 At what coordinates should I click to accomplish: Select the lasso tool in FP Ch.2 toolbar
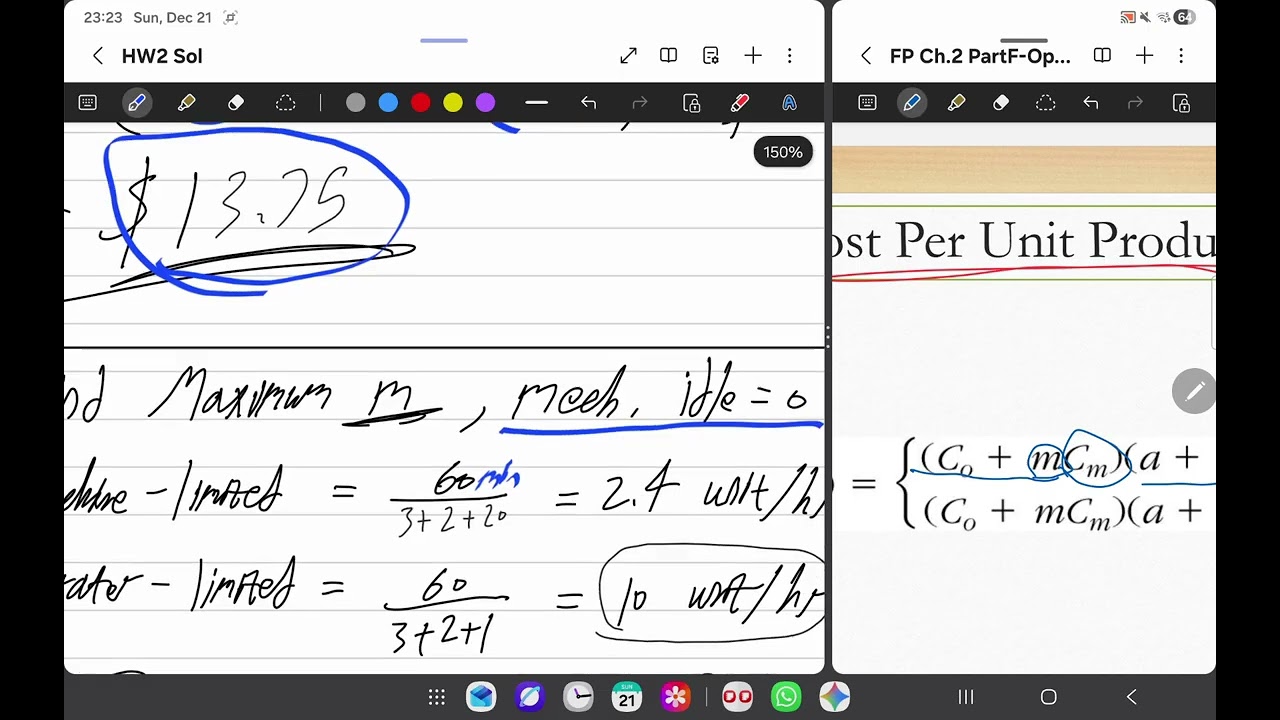tap(1046, 103)
